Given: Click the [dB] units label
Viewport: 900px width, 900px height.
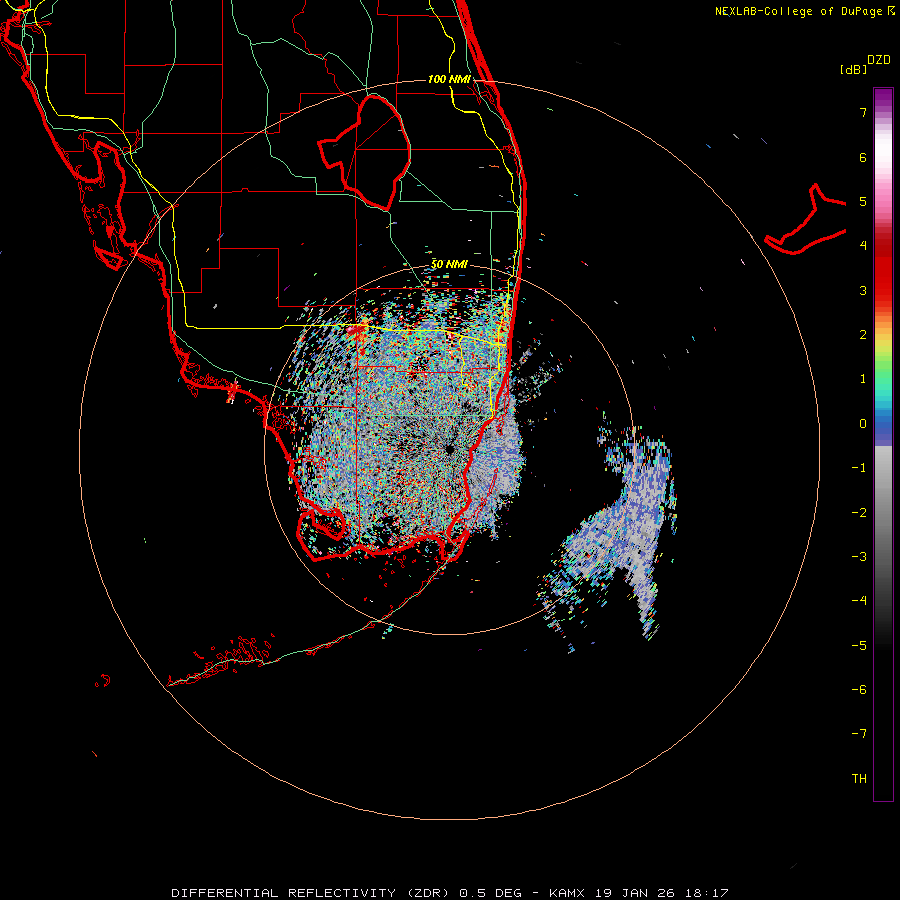Looking at the screenshot, I should point(854,69).
